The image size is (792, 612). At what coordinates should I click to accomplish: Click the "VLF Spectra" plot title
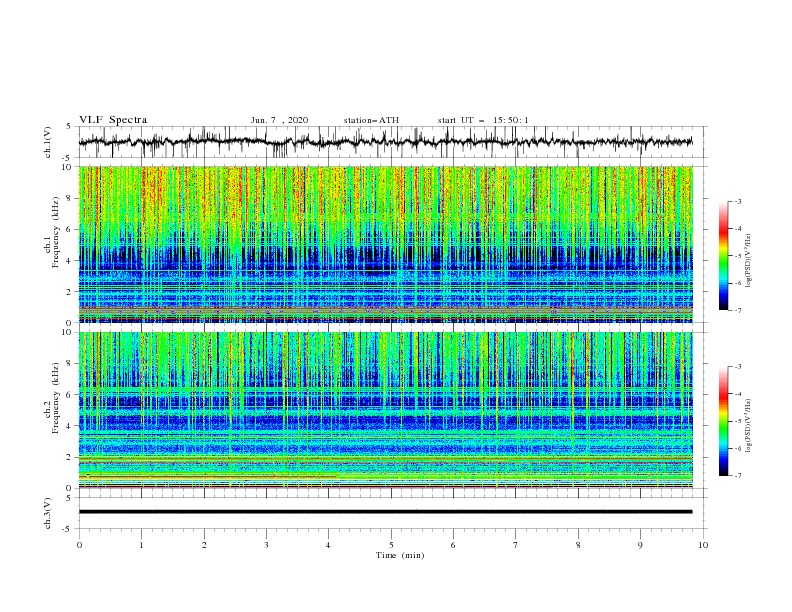(x=113, y=120)
